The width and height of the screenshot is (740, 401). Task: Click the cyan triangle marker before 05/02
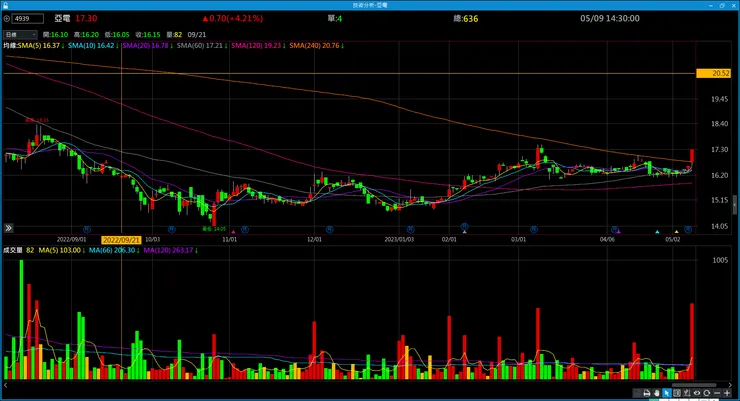coord(657,232)
